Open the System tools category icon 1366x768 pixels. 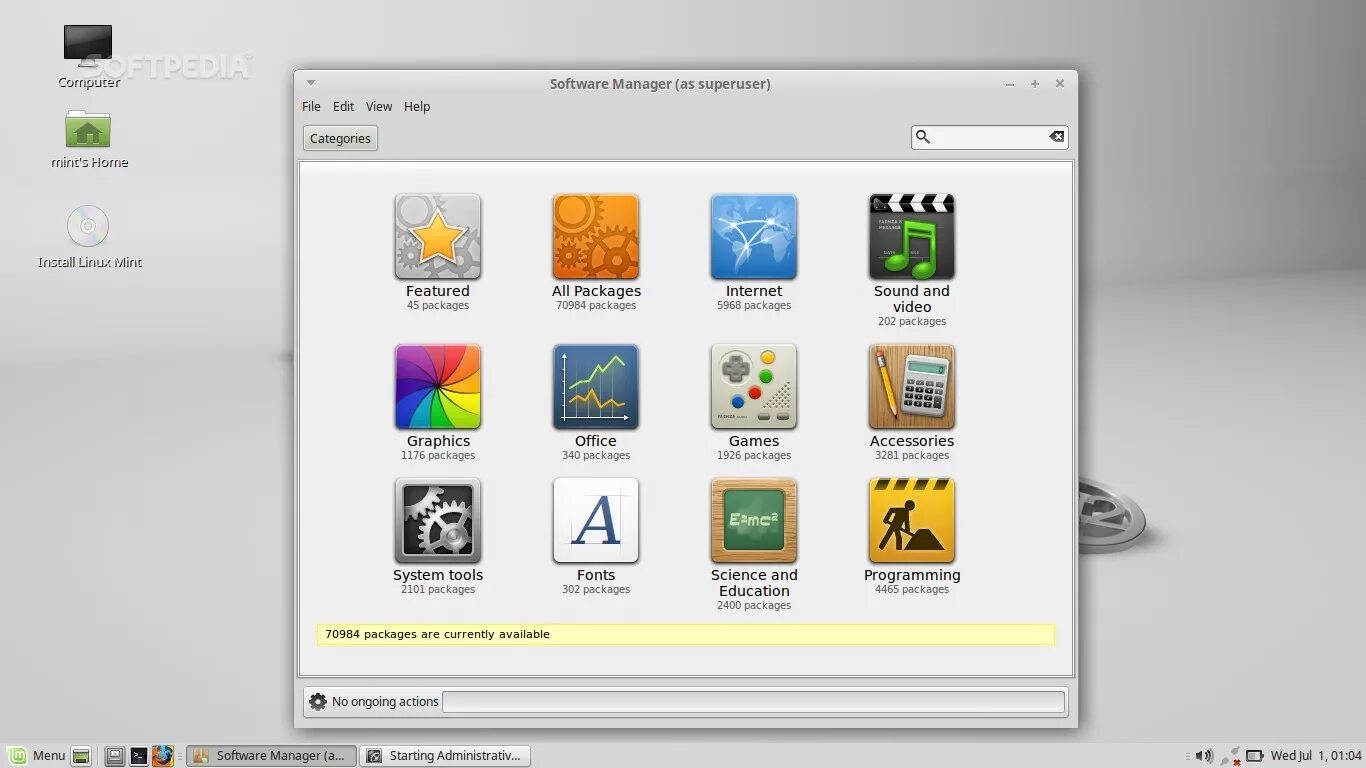point(438,521)
